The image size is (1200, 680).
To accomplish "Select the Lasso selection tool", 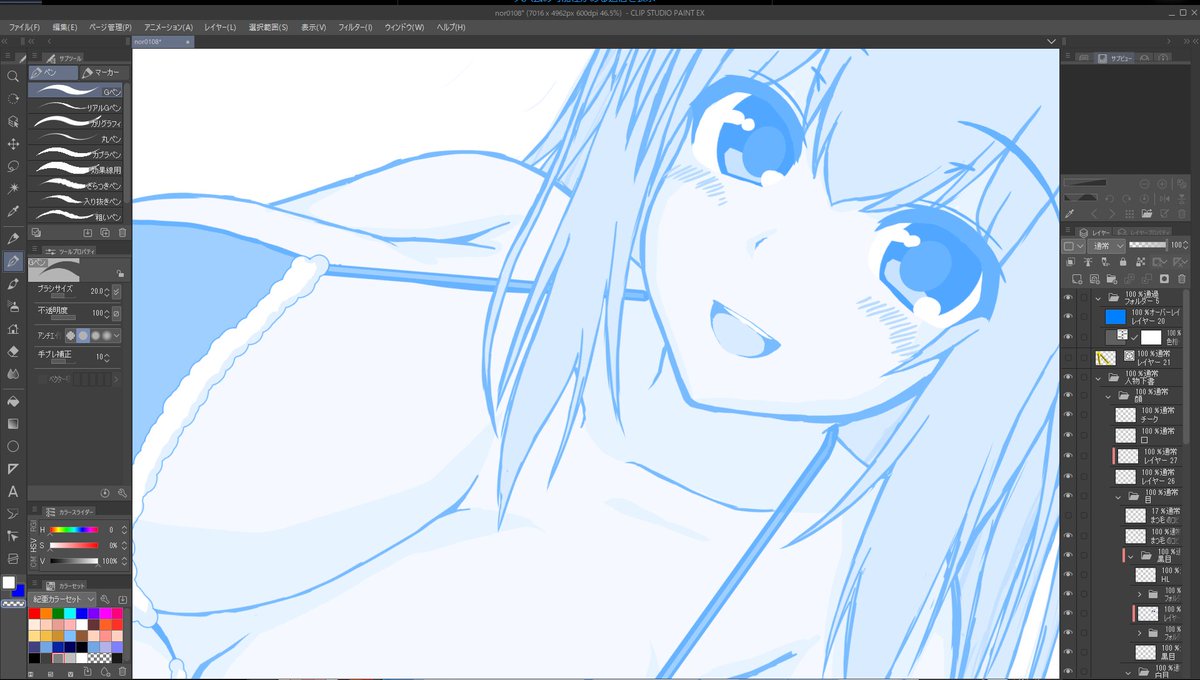I will click(x=13, y=166).
